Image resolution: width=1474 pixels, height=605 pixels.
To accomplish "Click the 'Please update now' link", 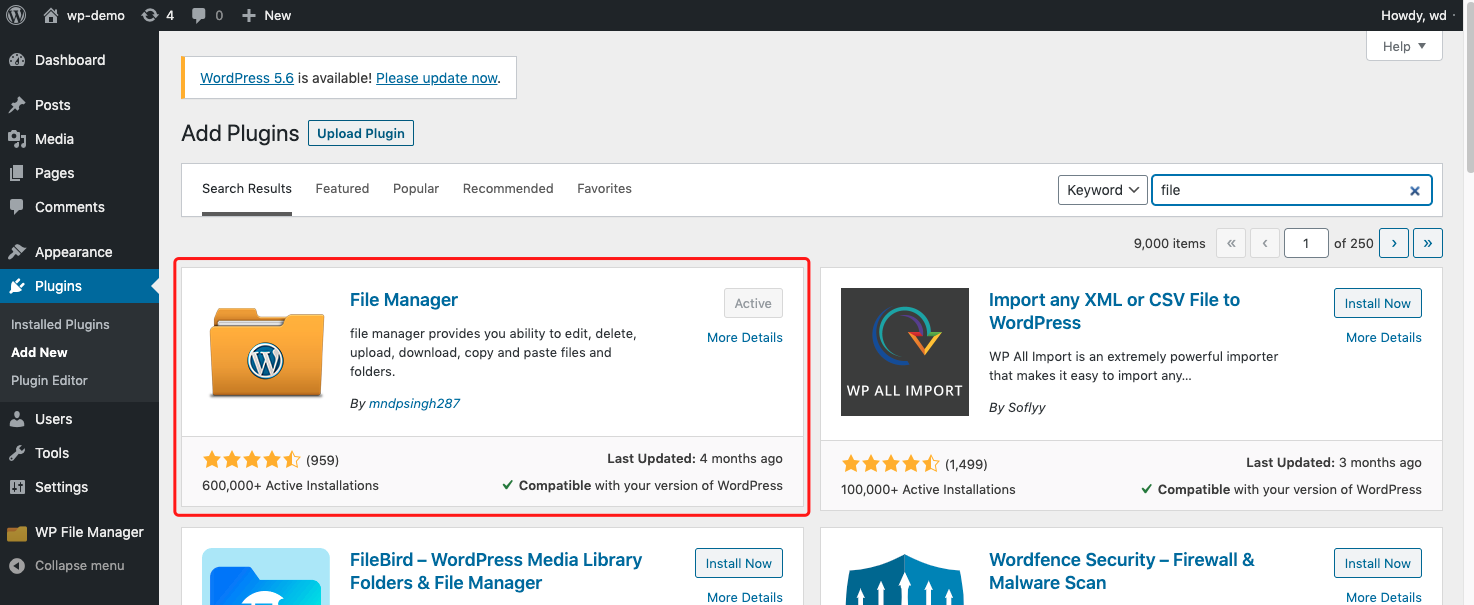I will click(x=437, y=78).
